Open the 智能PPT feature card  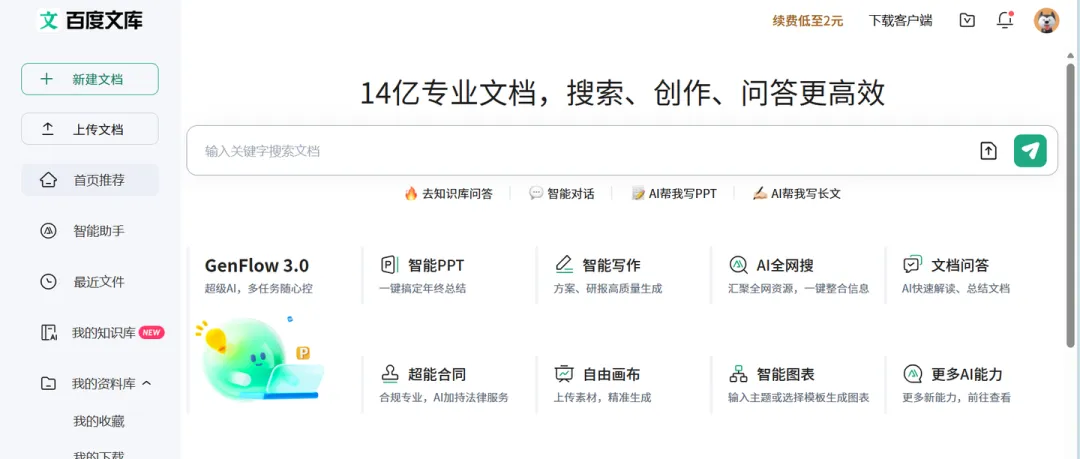448,276
